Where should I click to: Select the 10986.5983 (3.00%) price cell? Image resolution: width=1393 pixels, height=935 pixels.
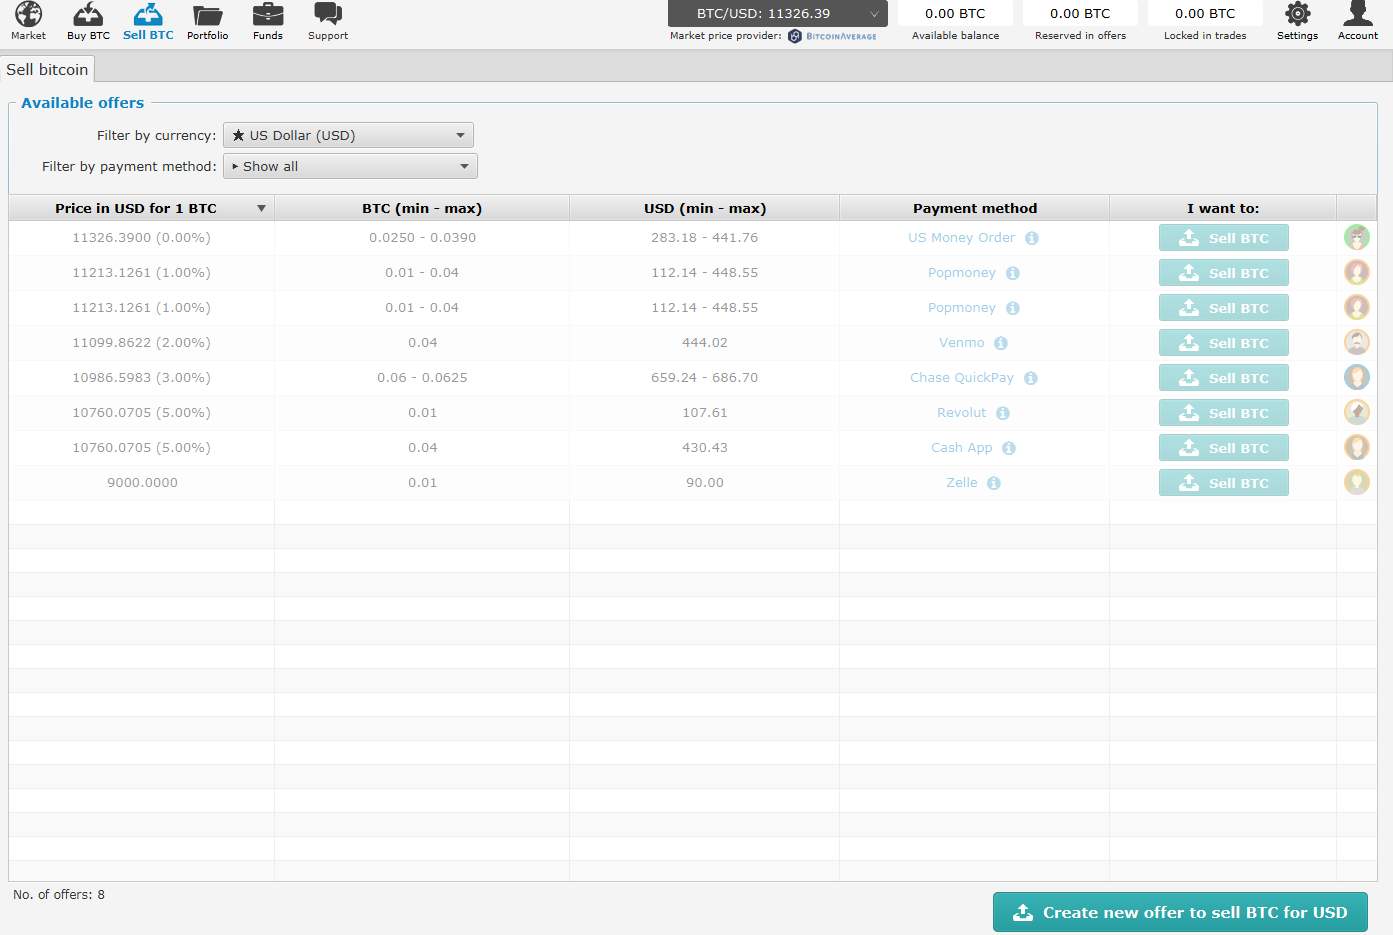(x=141, y=378)
